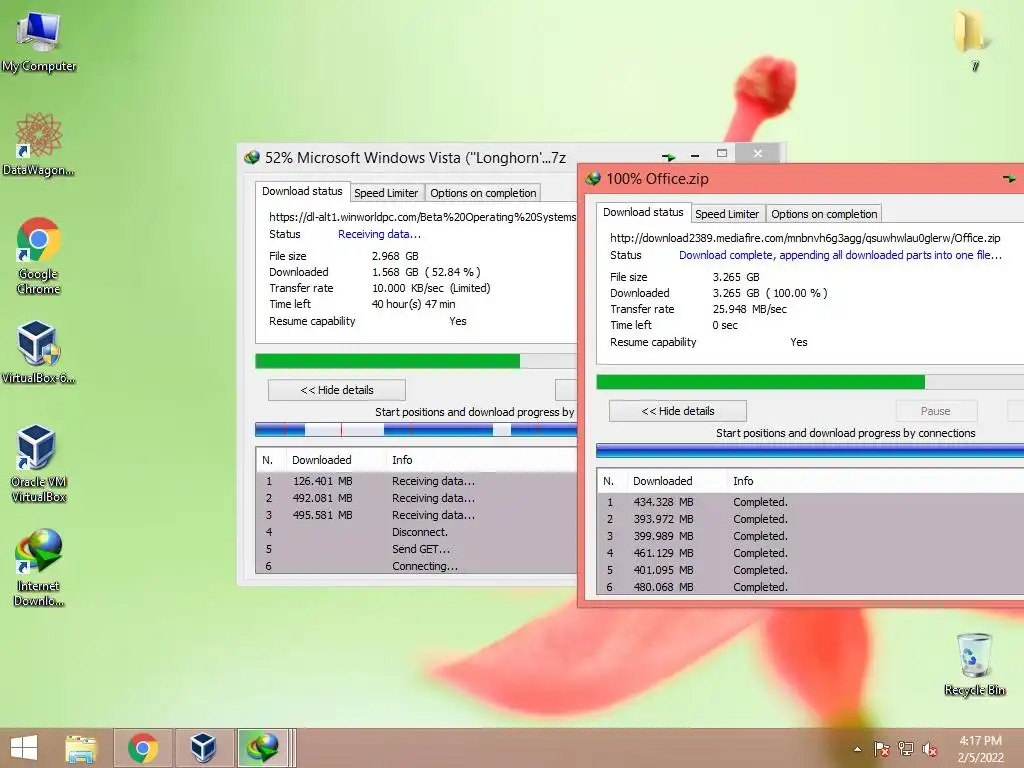Select the Internet Download Manager taskbar button
This screenshot has width=1024, height=768.
click(x=263, y=748)
